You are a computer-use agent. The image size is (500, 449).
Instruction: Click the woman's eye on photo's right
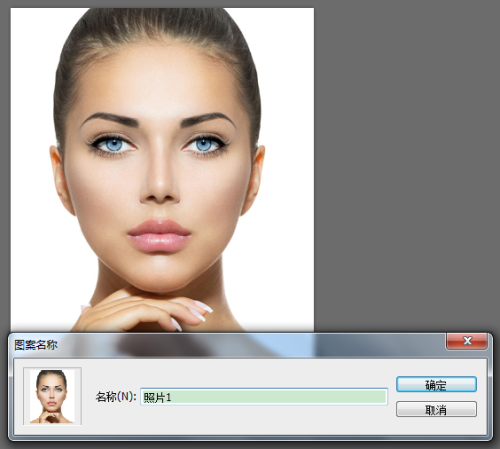[204, 144]
